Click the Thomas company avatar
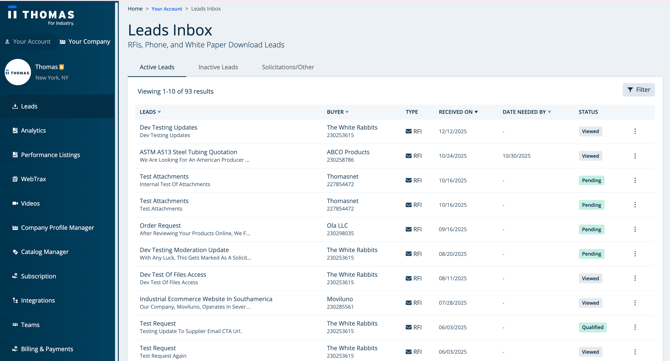670x361 pixels. tap(18, 72)
